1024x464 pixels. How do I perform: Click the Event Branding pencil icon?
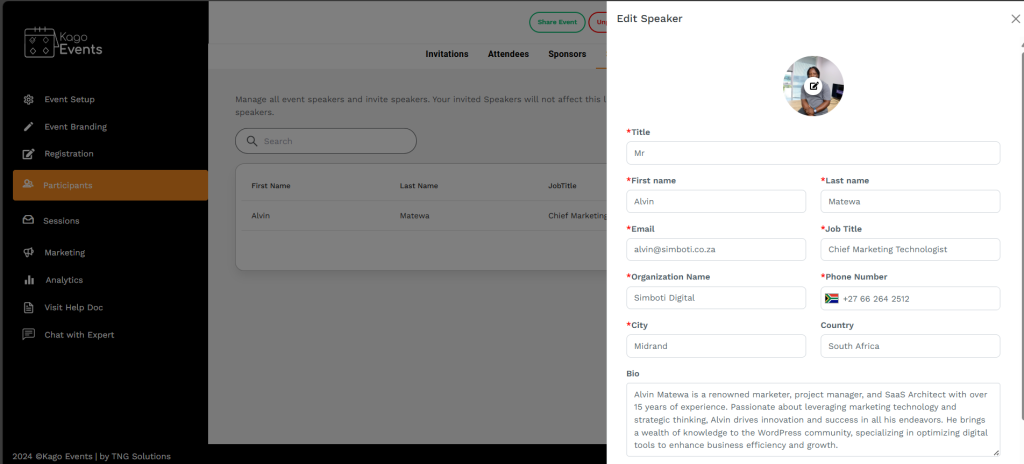click(x=29, y=127)
